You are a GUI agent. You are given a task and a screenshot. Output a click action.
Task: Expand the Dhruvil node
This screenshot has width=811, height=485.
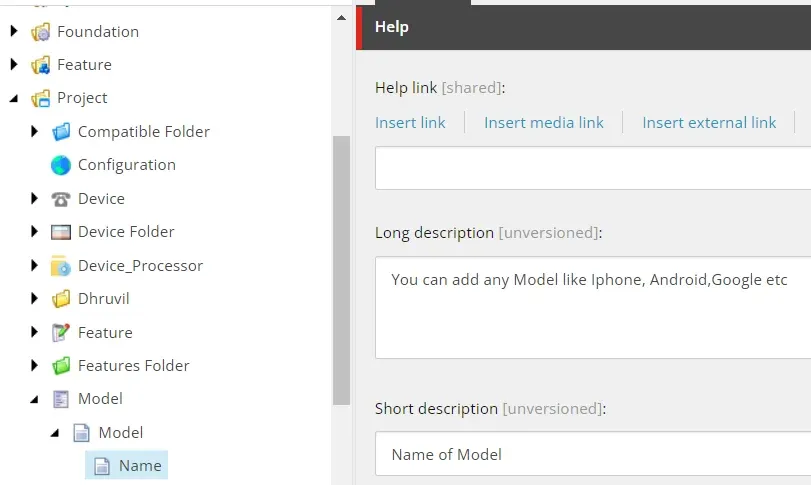(35, 298)
